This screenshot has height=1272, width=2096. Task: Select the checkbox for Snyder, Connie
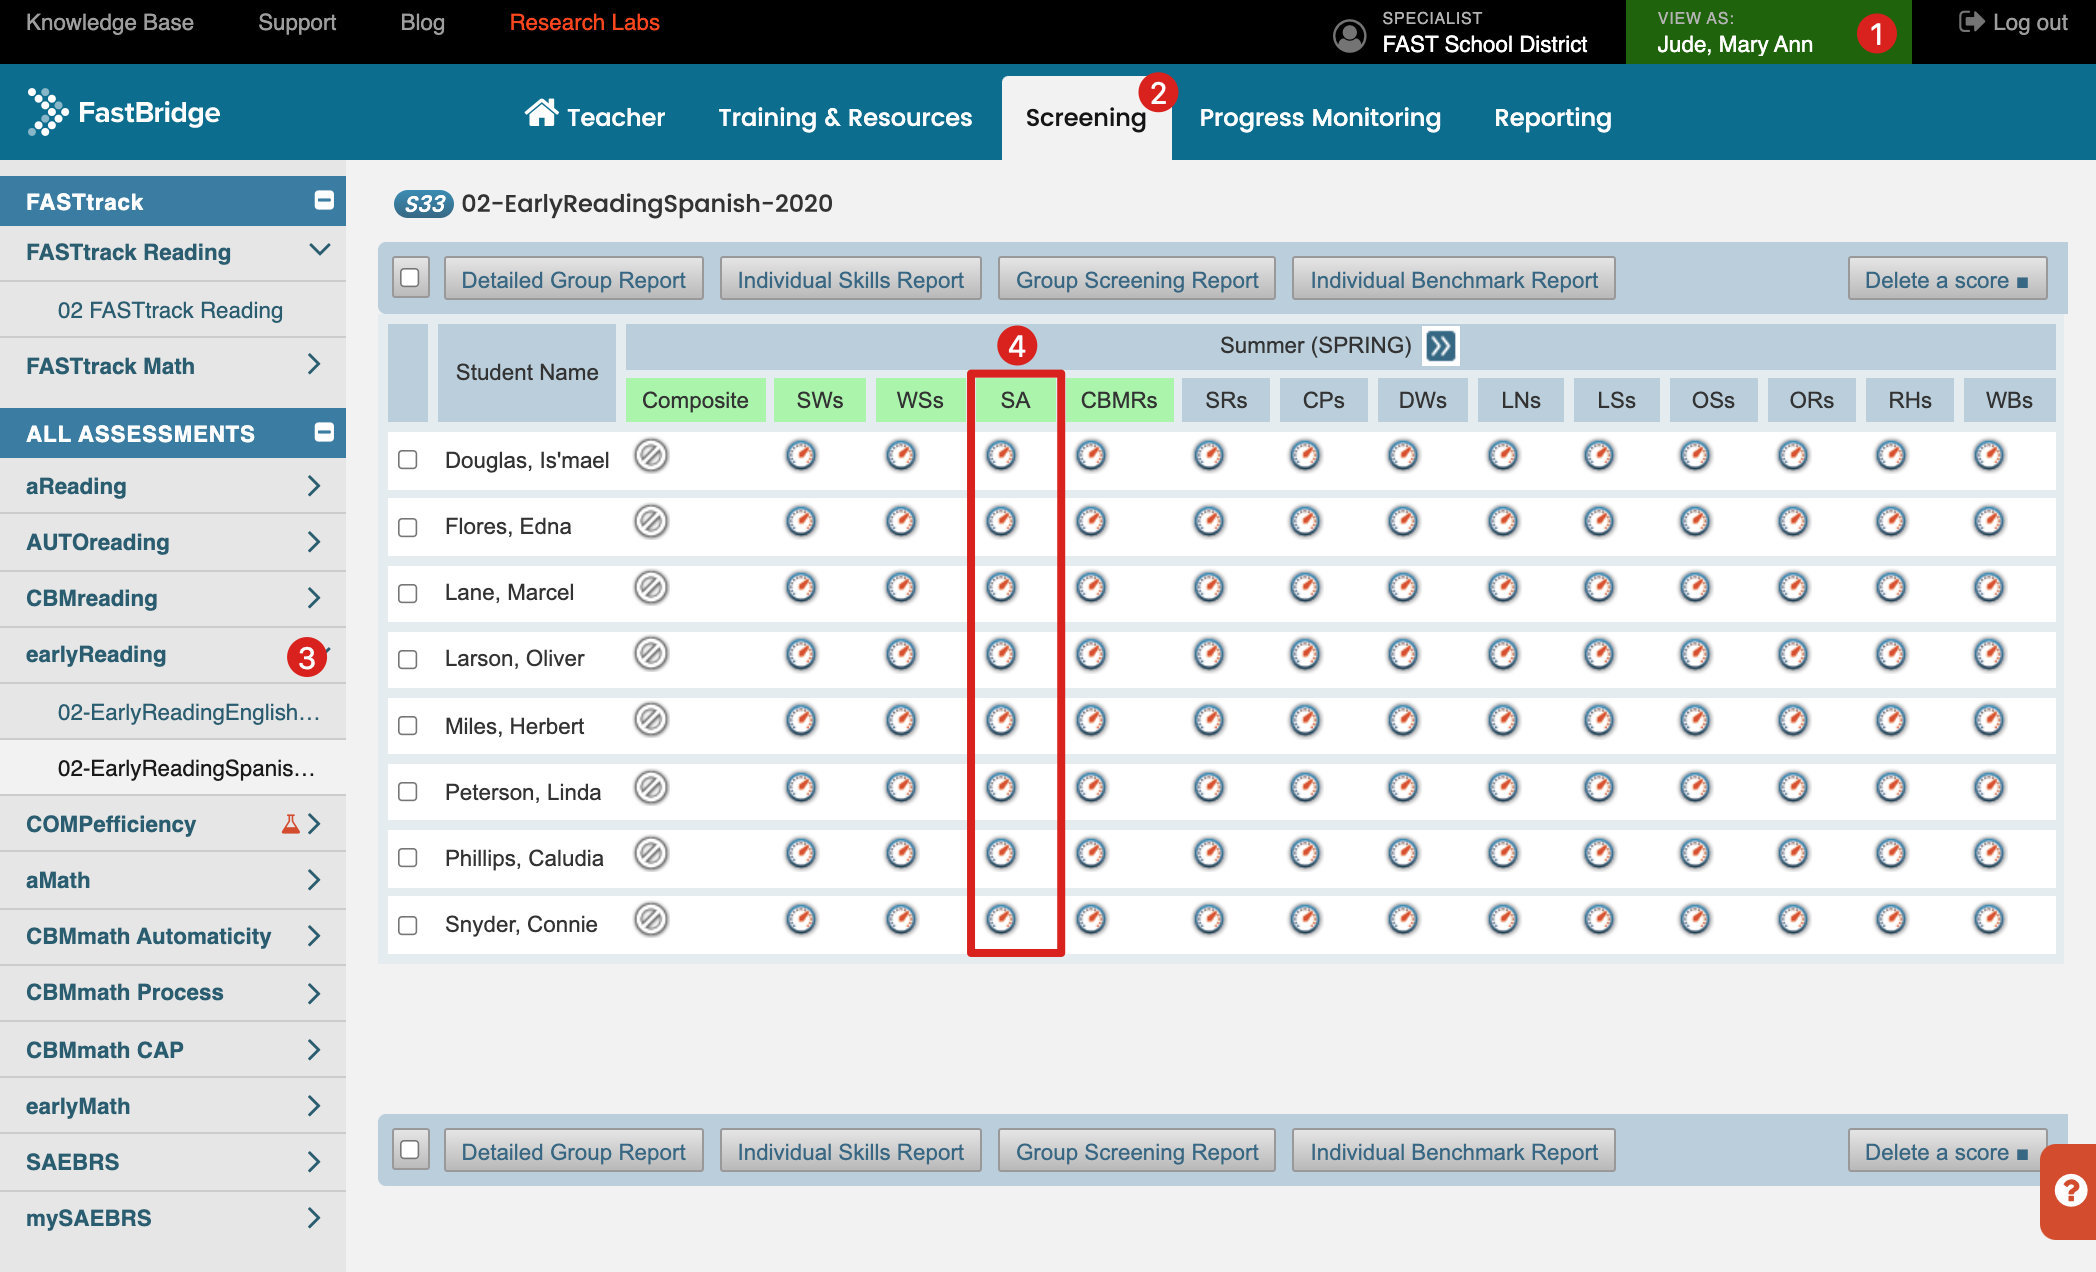408,925
